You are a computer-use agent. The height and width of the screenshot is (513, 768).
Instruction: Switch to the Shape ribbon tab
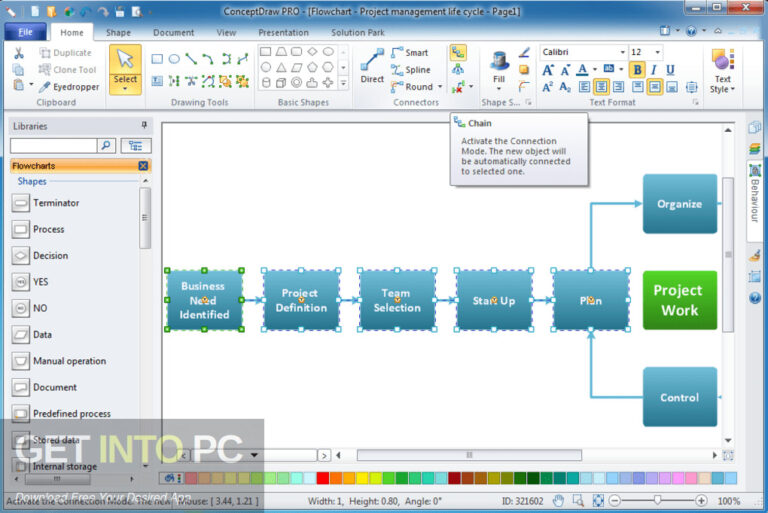point(118,32)
